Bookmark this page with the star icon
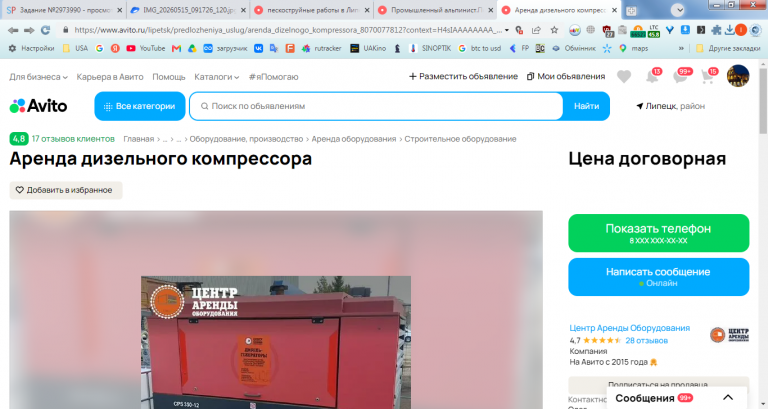 pos(554,30)
